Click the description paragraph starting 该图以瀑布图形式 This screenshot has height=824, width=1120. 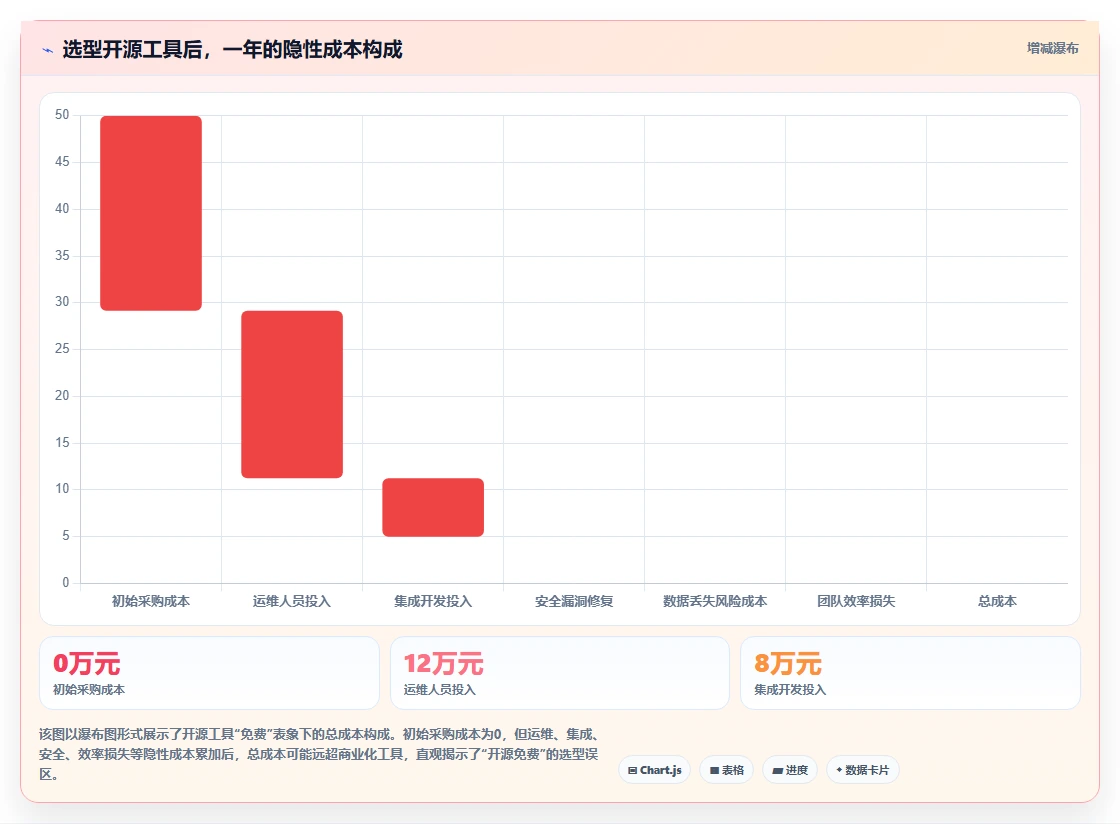[319, 754]
